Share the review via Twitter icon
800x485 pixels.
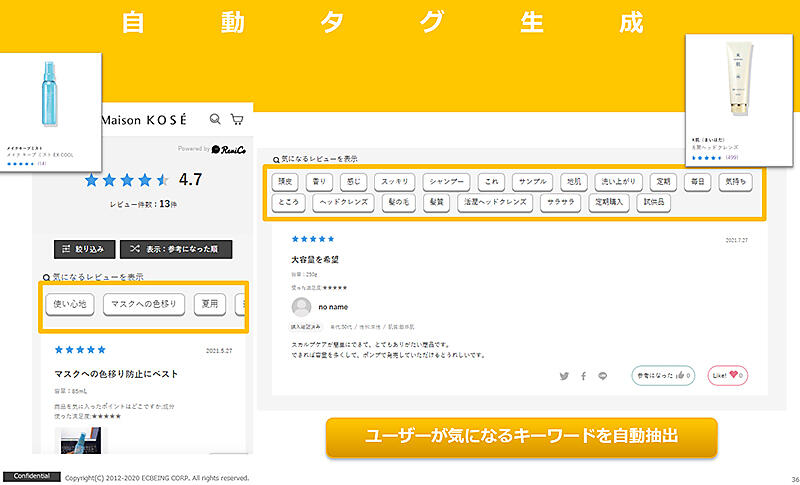click(563, 376)
